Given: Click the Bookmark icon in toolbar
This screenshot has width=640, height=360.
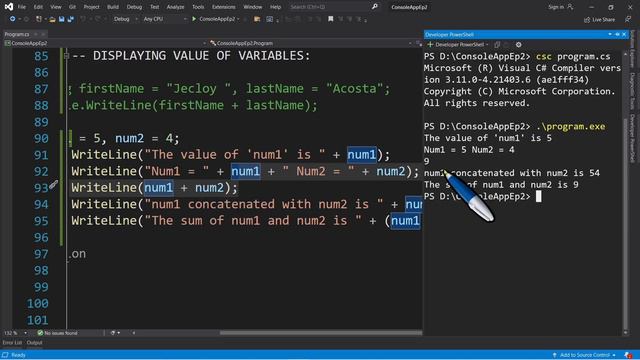Looking at the screenshot, I should 331,19.
